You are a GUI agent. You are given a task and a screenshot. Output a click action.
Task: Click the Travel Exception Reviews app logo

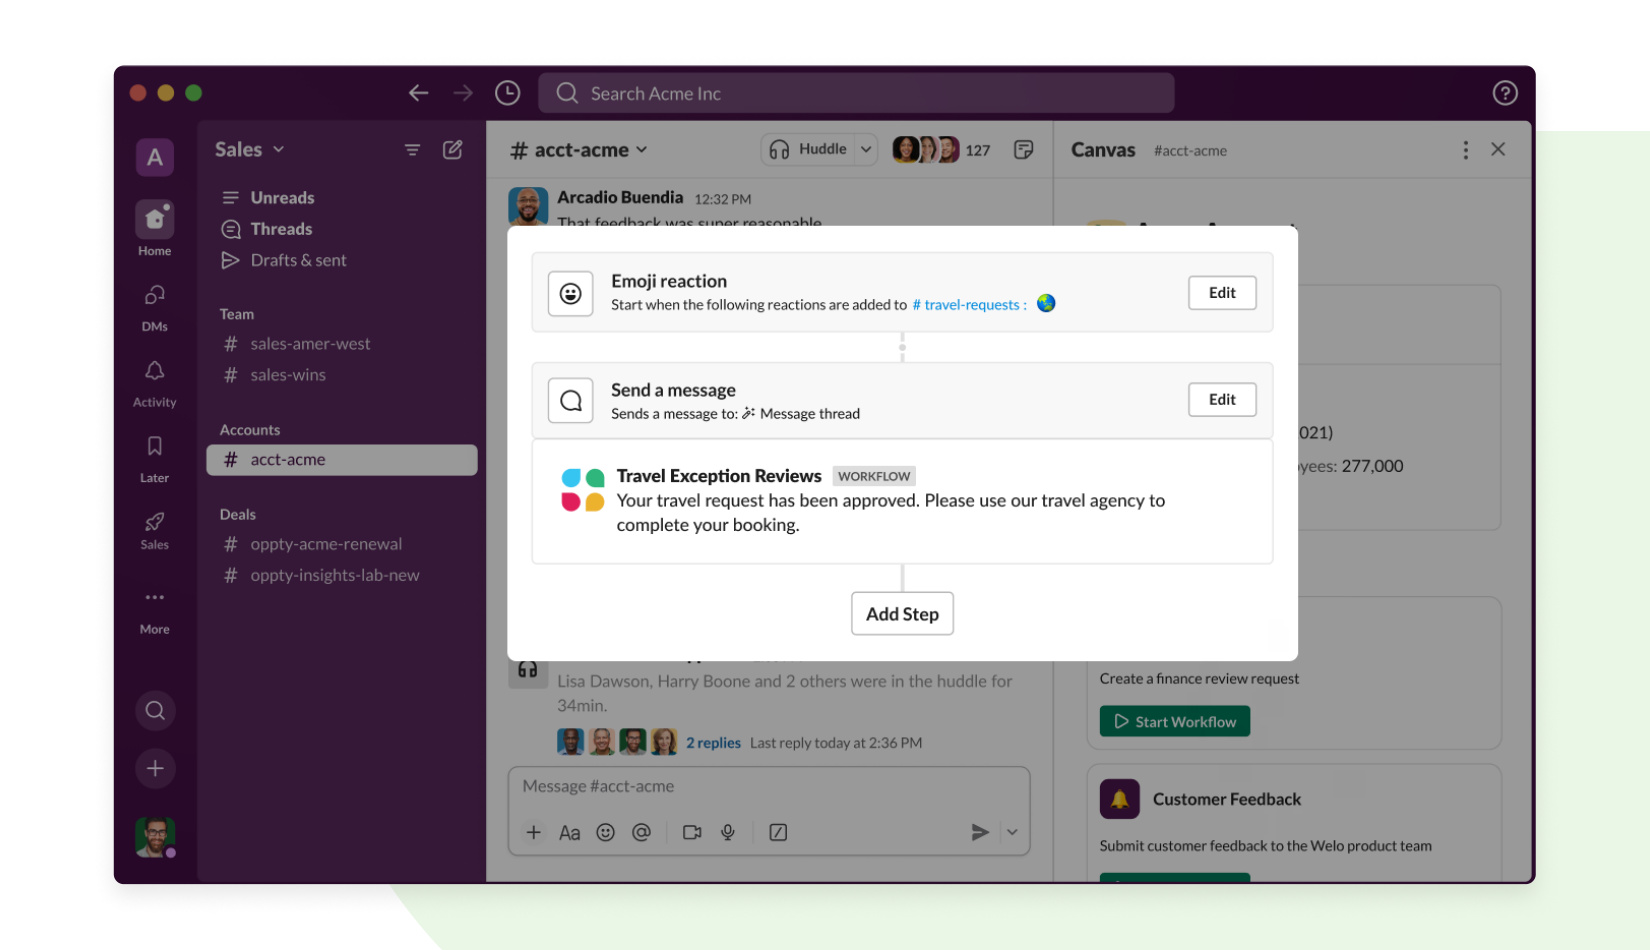[x=583, y=490]
